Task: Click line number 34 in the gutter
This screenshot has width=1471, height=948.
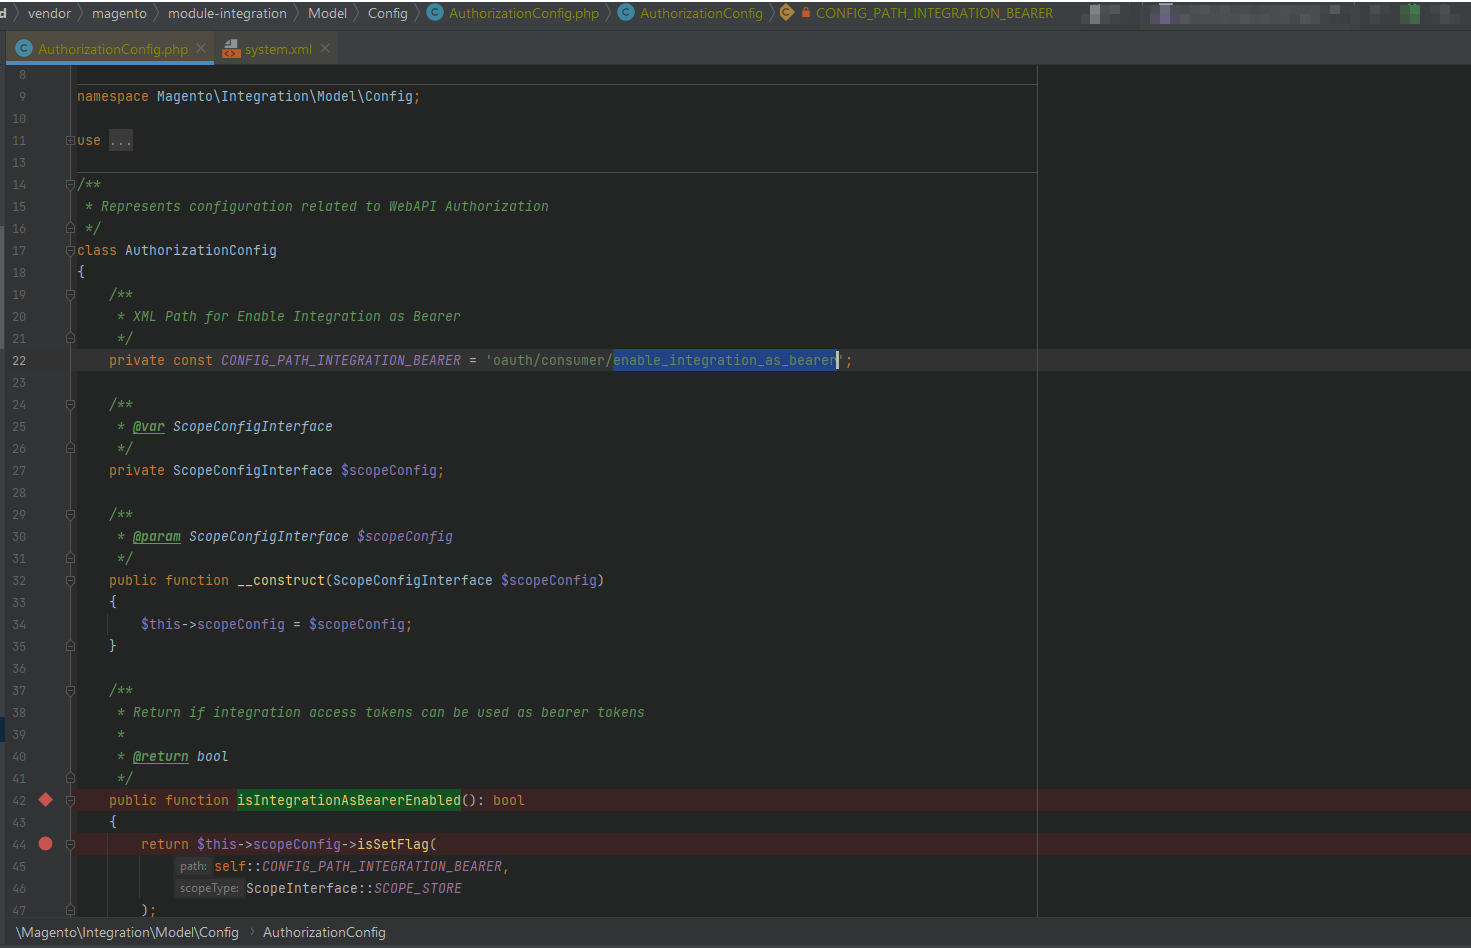Action: pos(19,624)
